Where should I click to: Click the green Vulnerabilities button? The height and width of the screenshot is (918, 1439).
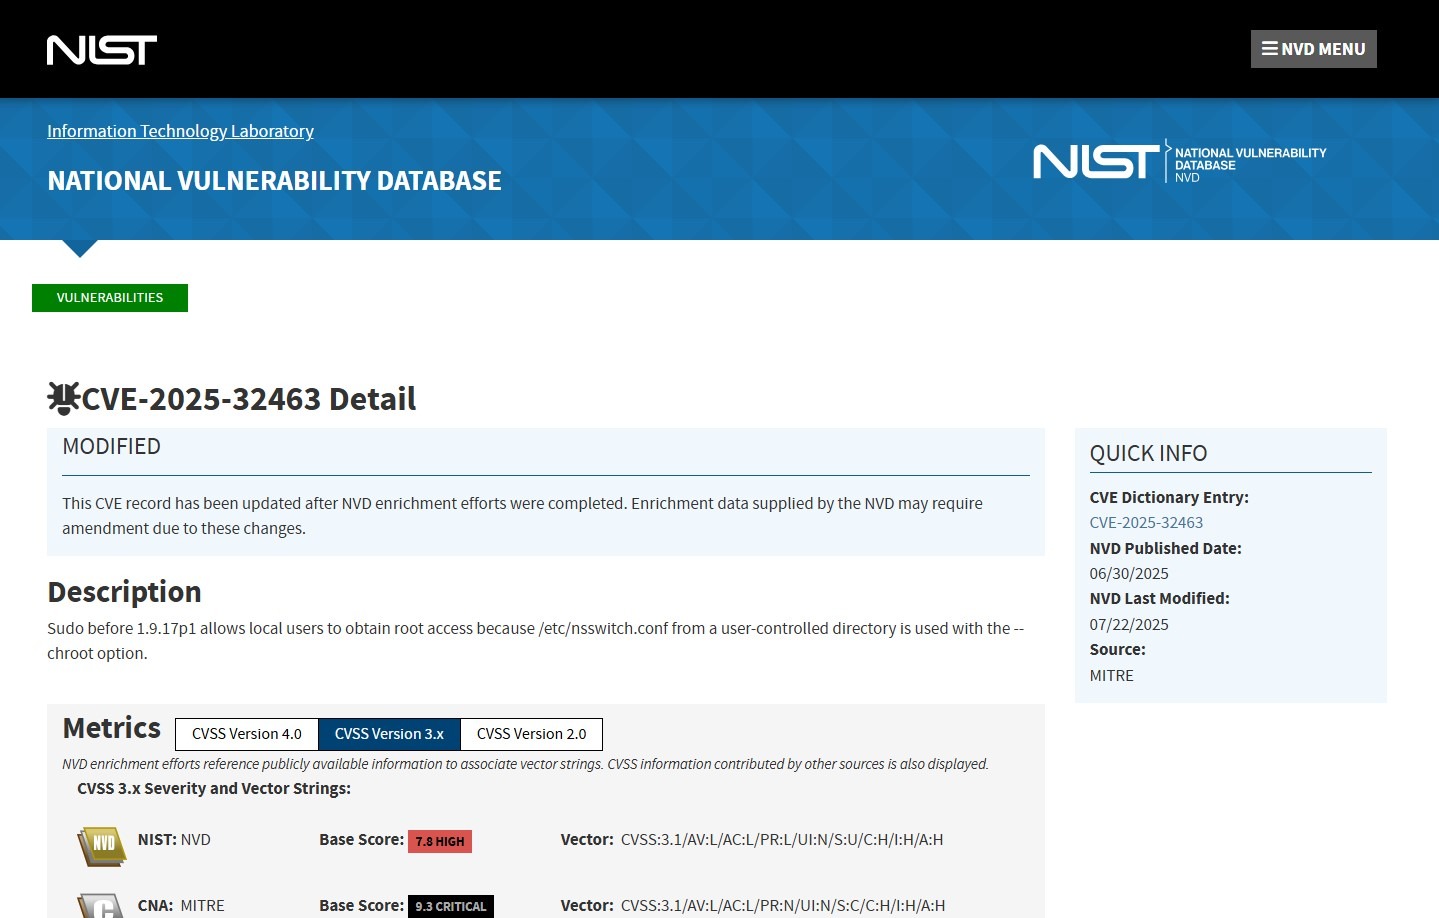(x=110, y=298)
